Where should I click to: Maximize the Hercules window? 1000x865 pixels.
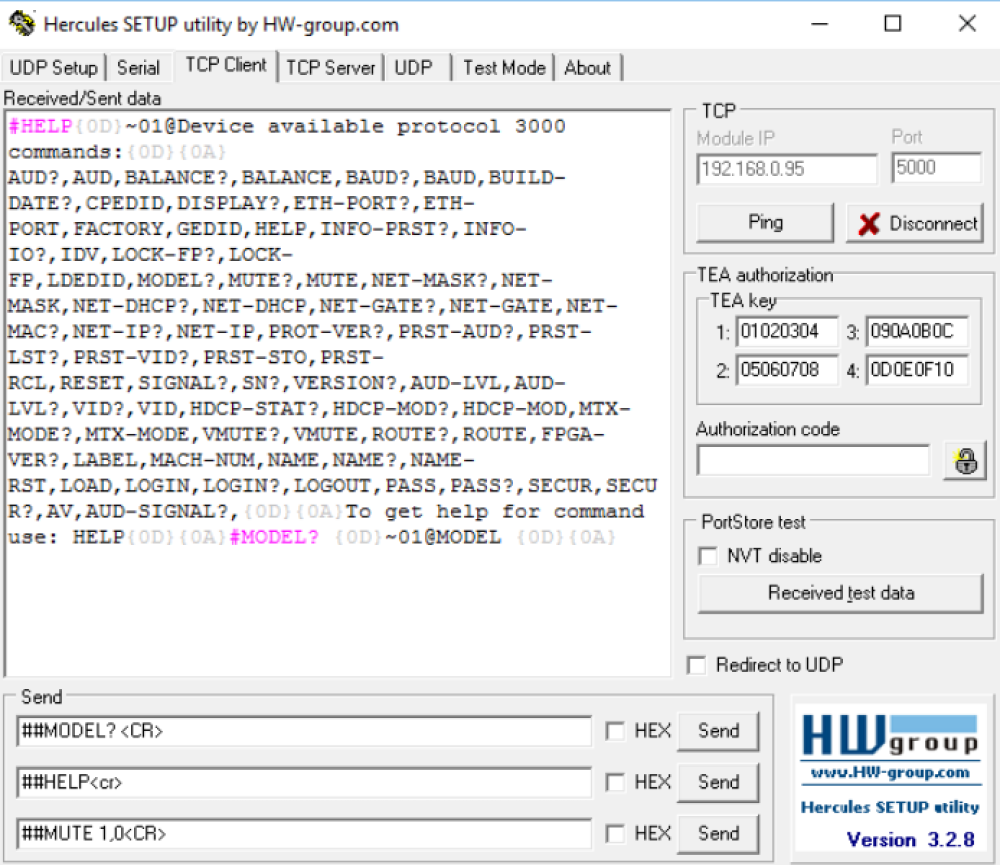click(893, 24)
